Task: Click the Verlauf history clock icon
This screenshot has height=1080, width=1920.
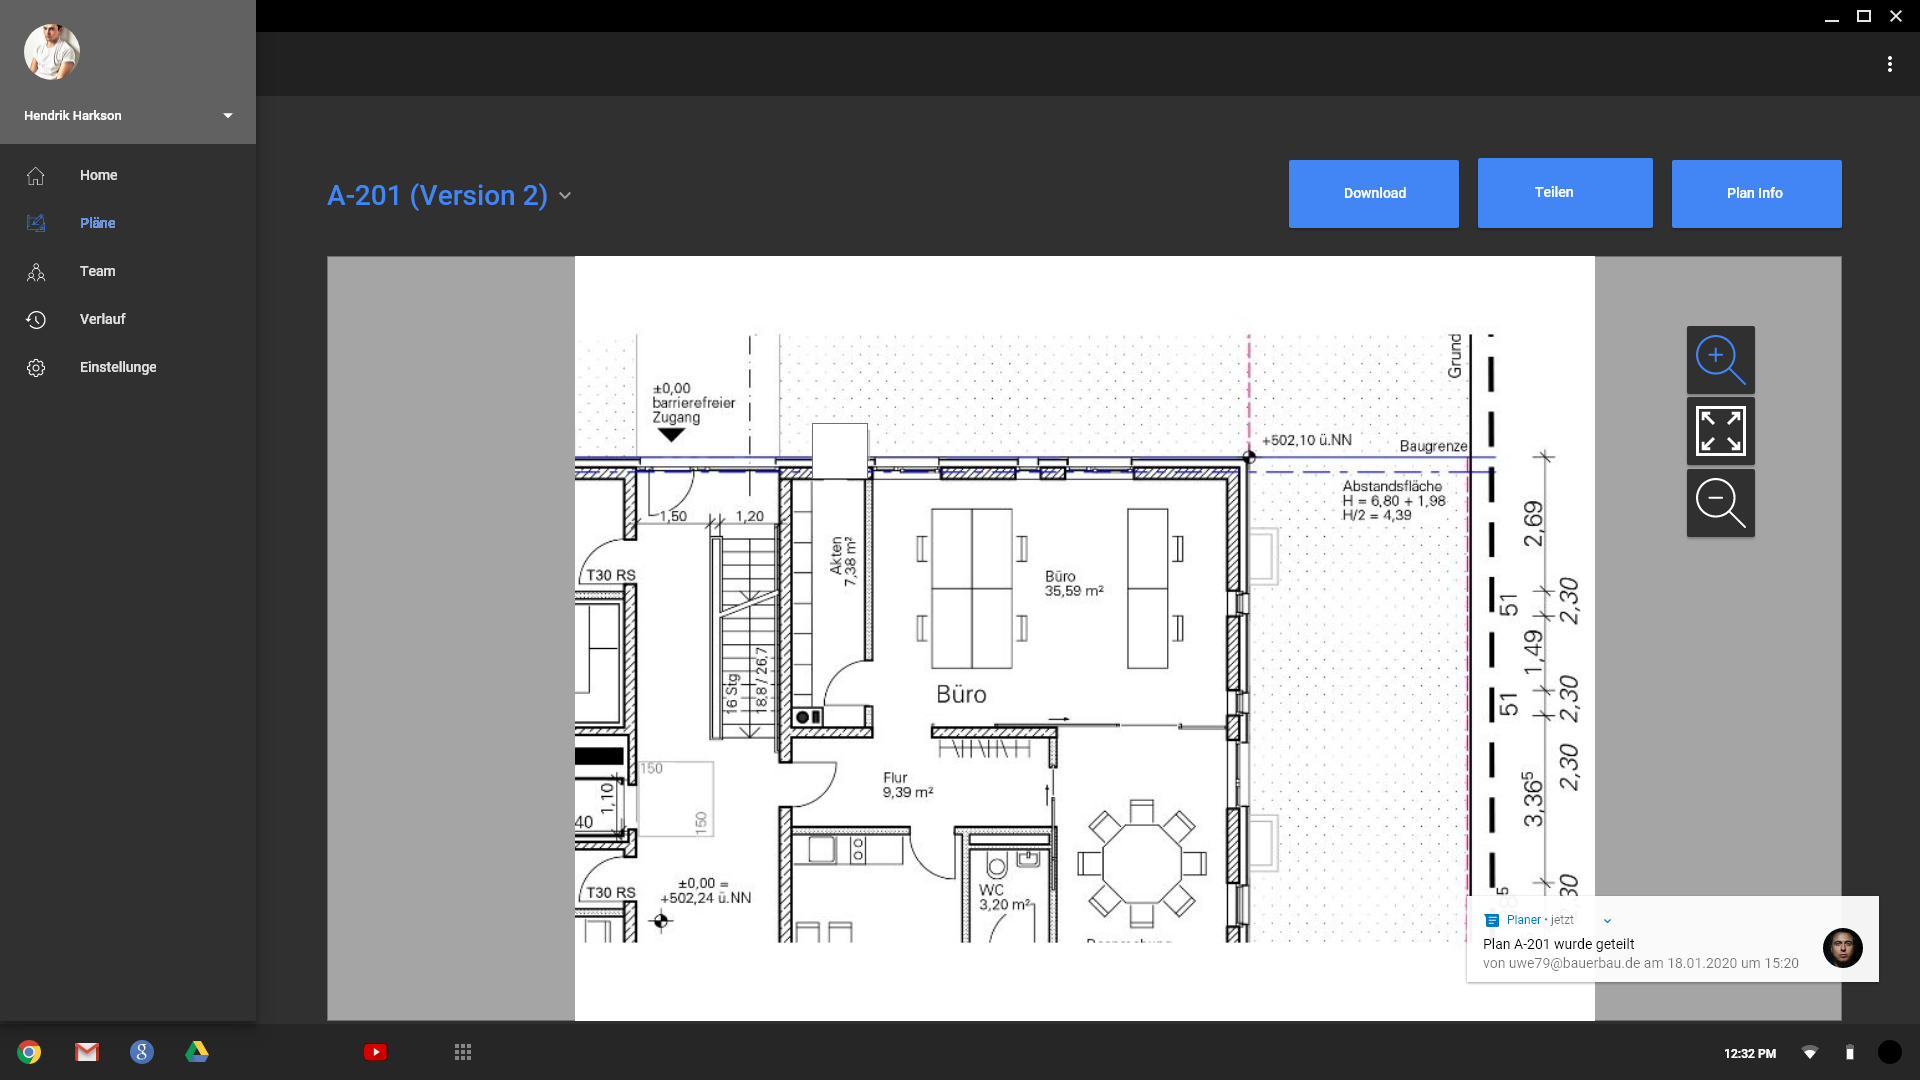Action: (x=36, y=319)
